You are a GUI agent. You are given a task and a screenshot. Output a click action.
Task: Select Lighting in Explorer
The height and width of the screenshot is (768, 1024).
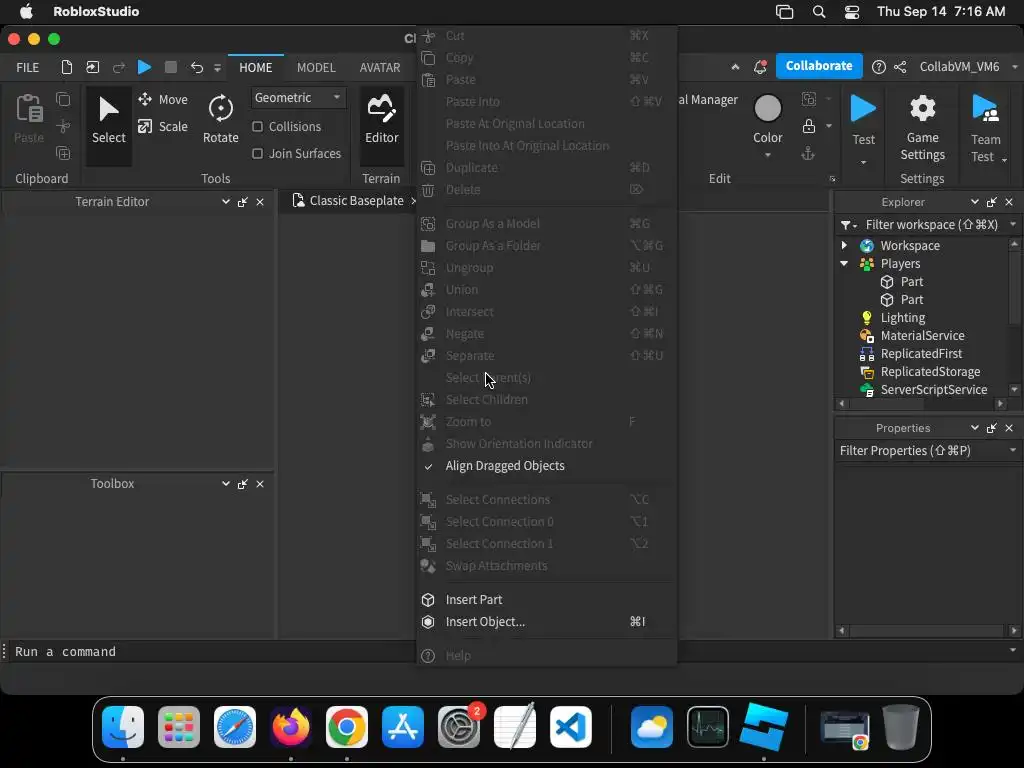coord(903,317)
